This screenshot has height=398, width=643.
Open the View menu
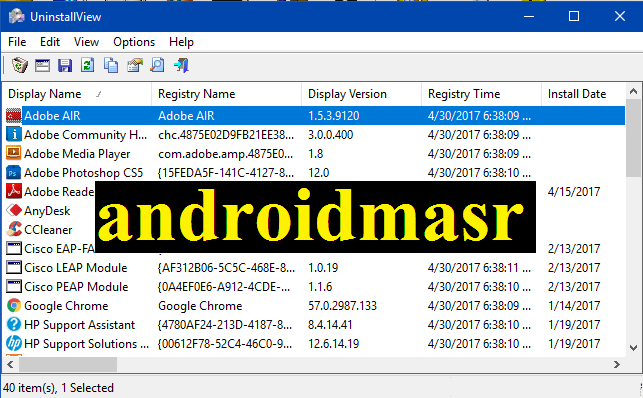(x=86, y=42)
